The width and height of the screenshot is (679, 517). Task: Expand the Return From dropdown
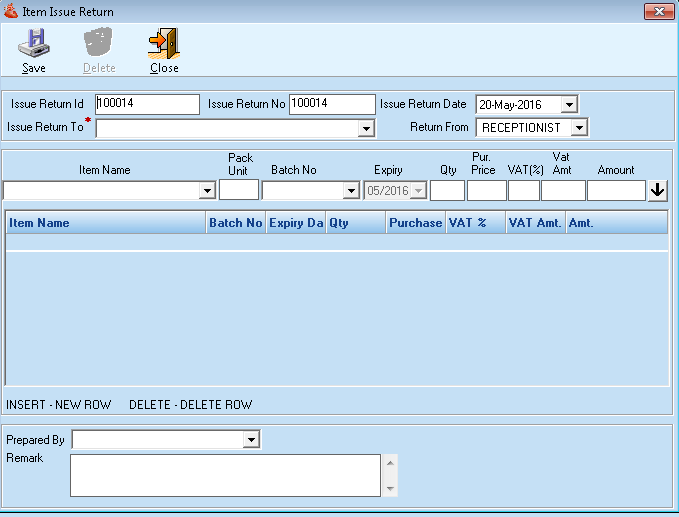pos(579,128)
